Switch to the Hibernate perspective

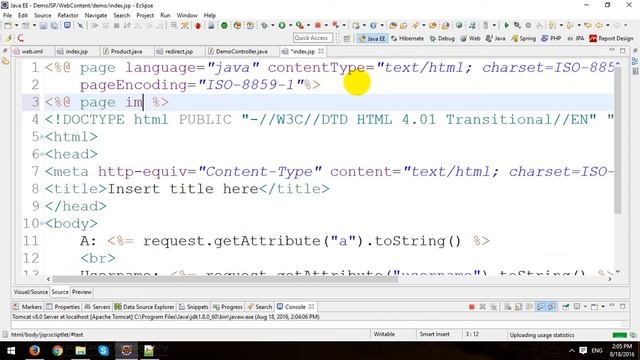point(408,38)
